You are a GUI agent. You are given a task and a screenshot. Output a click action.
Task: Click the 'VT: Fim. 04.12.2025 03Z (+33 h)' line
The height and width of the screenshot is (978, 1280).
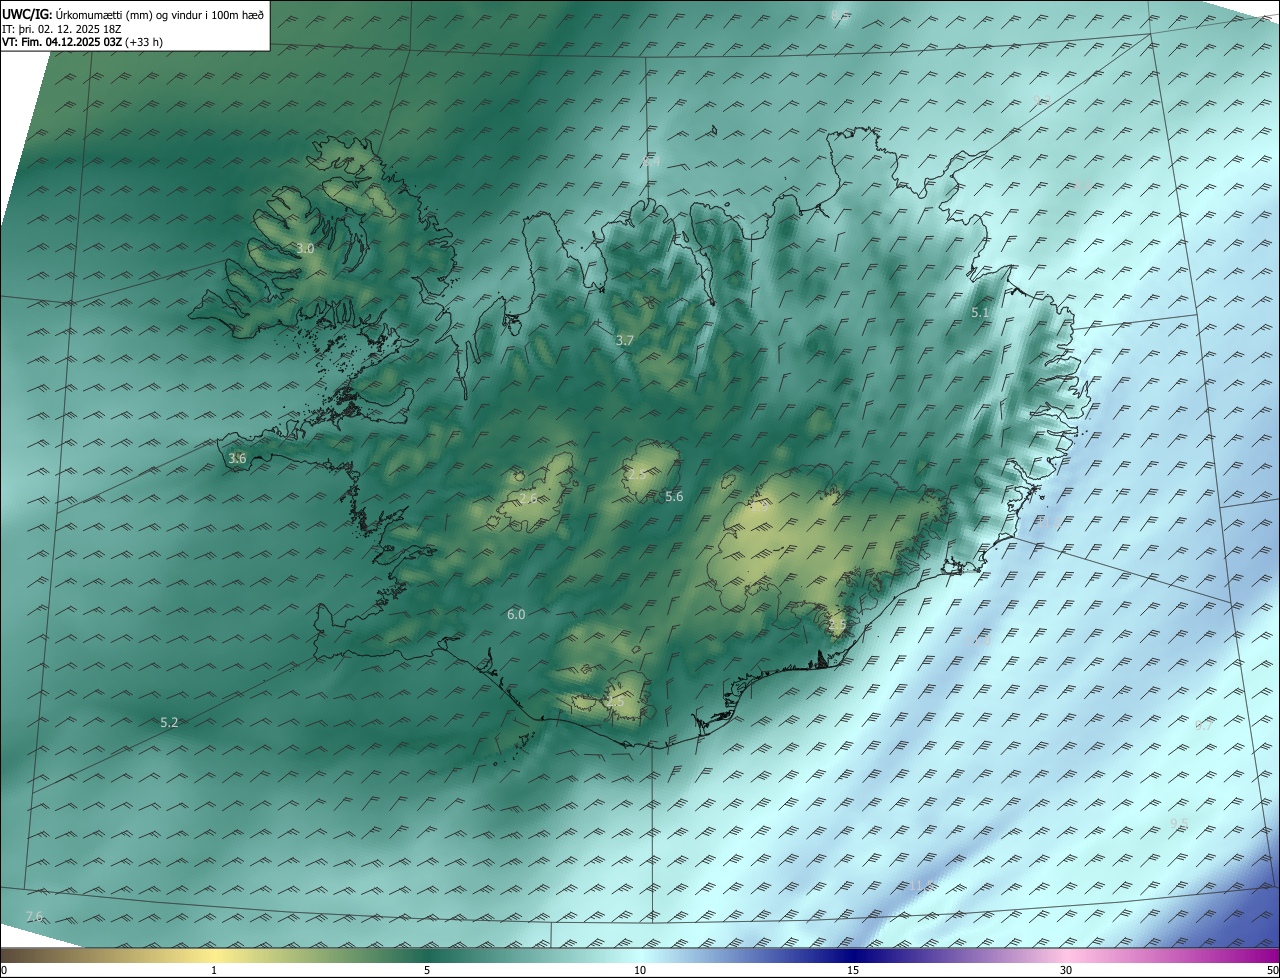coord(82,41)
